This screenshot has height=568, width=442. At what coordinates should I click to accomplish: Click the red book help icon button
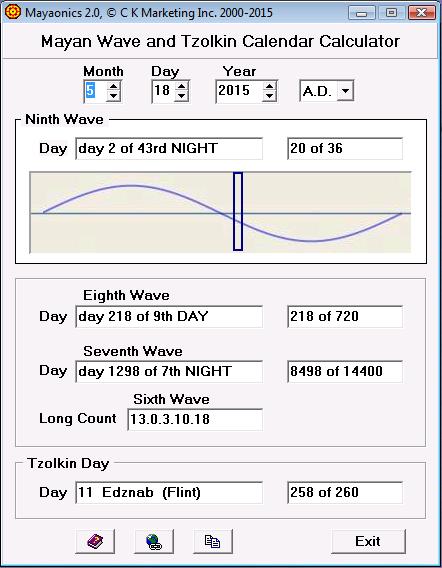95,541
